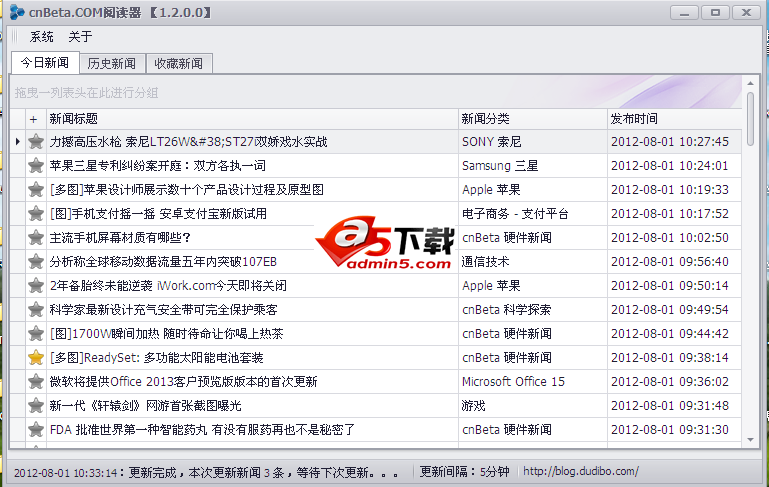This screenshot has width=769, height=487.
Task: Select the 新一代《轩辕剑》网游首张截图曝光 title
Action: [146, 406]
